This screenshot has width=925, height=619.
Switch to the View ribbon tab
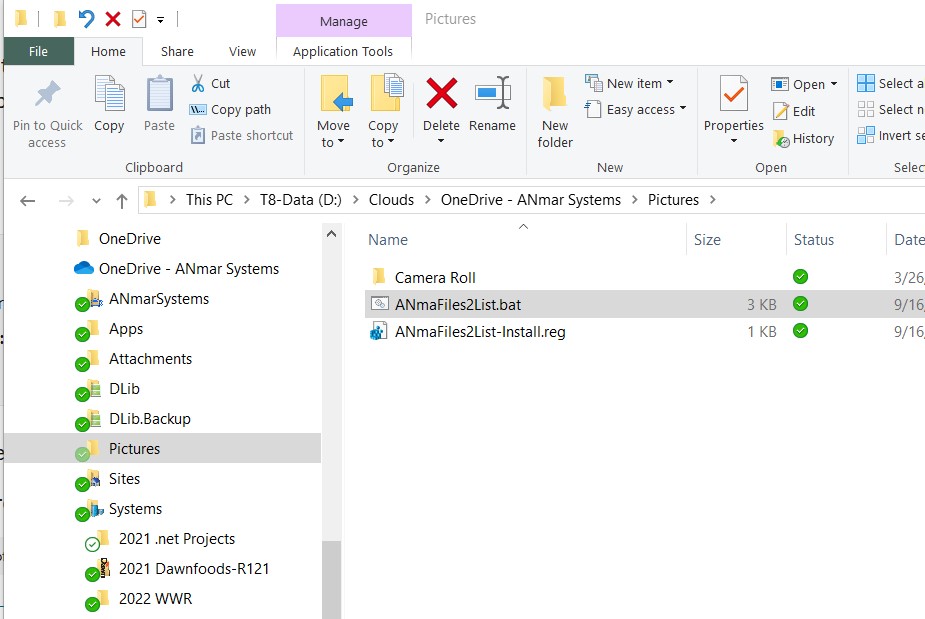tap(242, 51)
